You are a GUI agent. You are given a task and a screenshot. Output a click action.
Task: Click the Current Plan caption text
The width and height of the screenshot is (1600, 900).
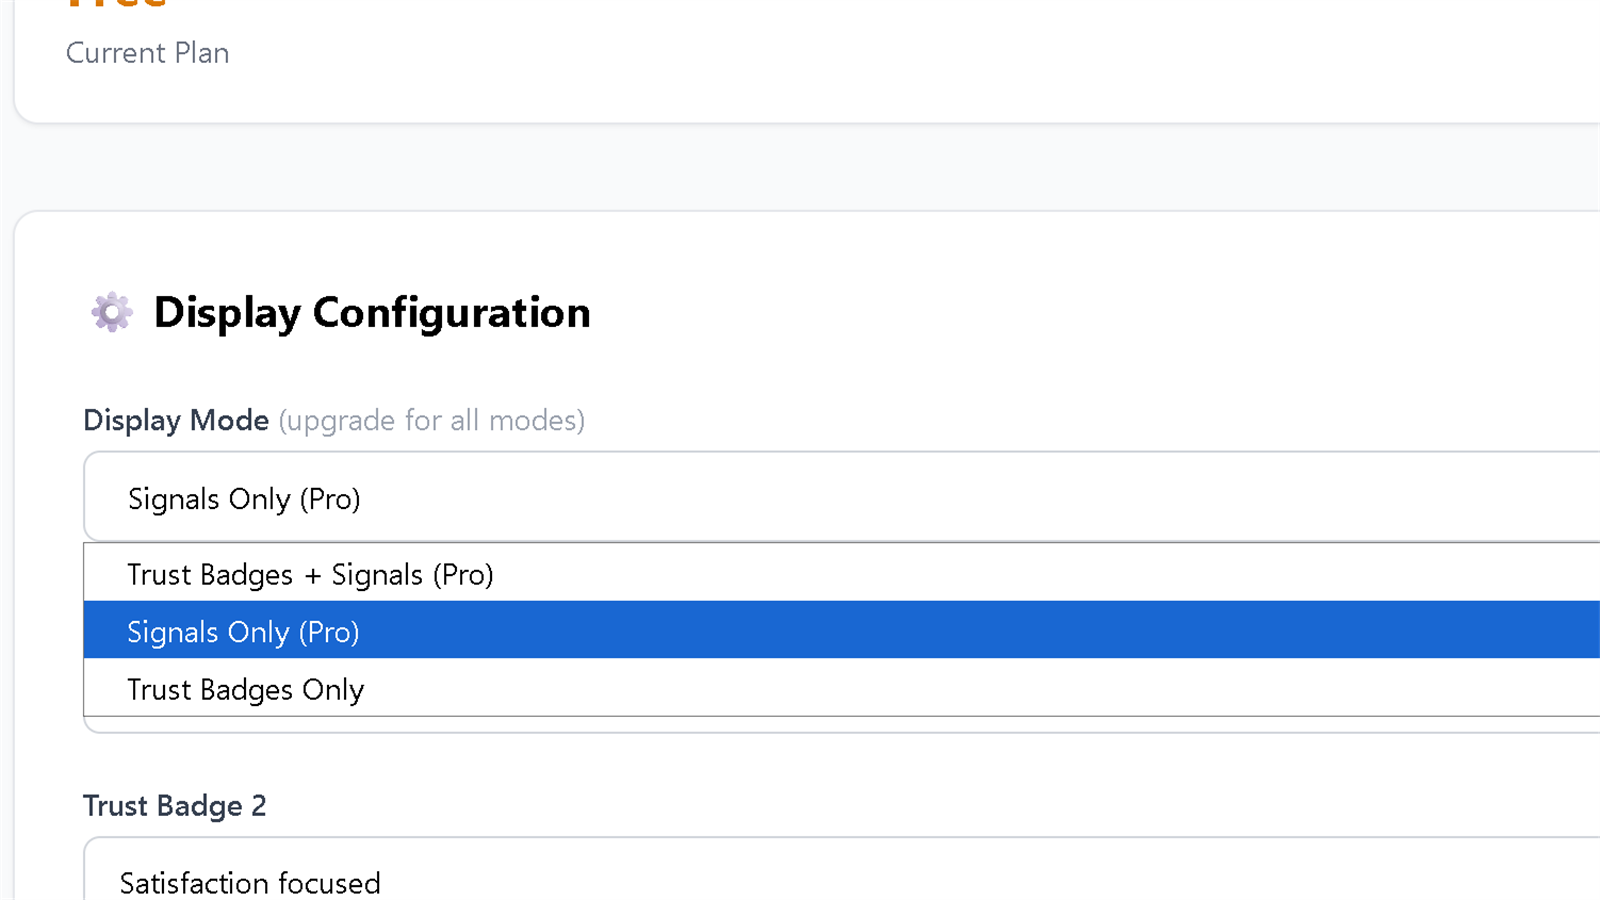tap(148, 53)
